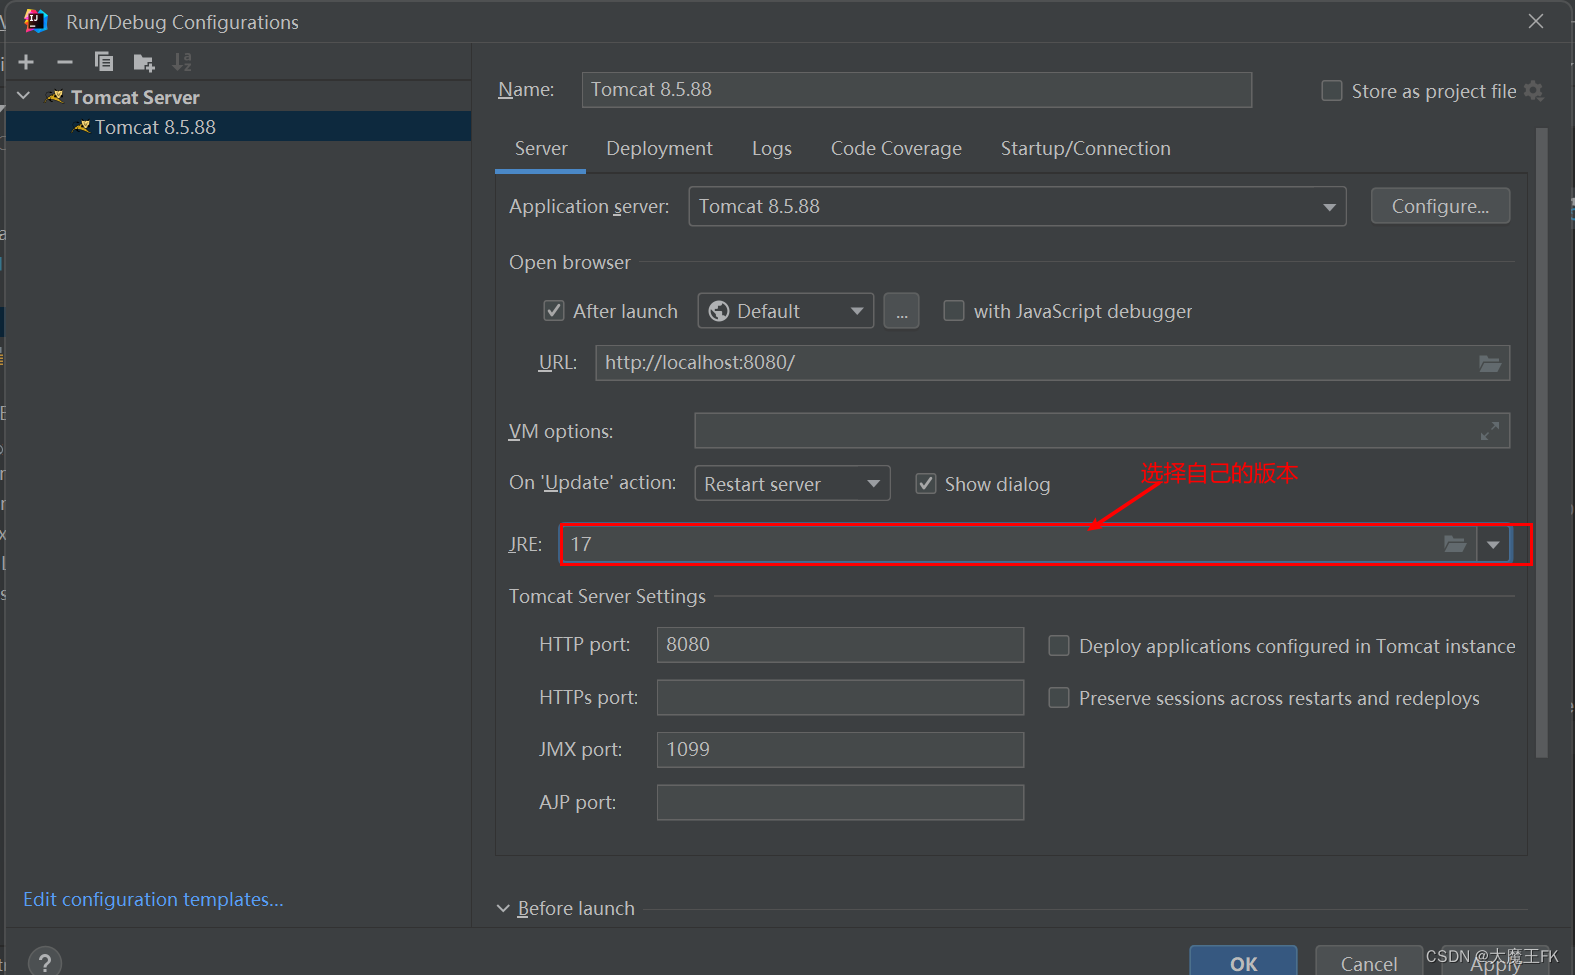Click the vertical scrollbar on right panel

[x=1541, y=443]
